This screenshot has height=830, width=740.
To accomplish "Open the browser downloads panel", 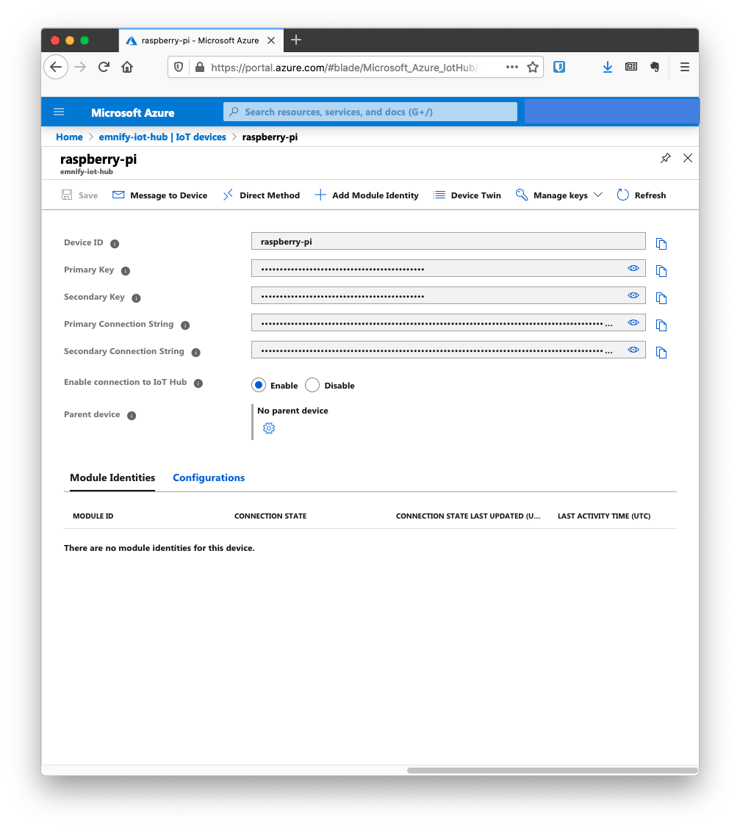I will click(x=608, y=67).
